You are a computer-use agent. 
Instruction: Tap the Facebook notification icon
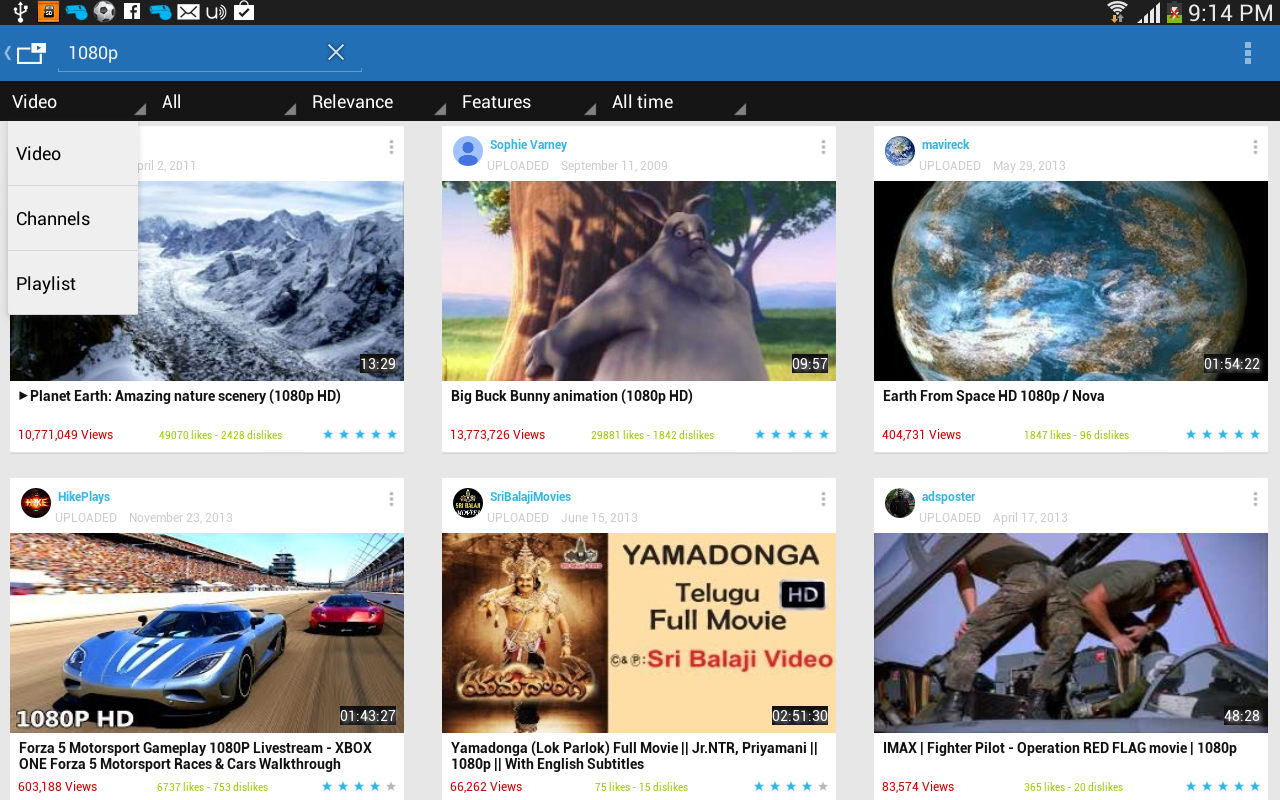(x=132, y=12)
